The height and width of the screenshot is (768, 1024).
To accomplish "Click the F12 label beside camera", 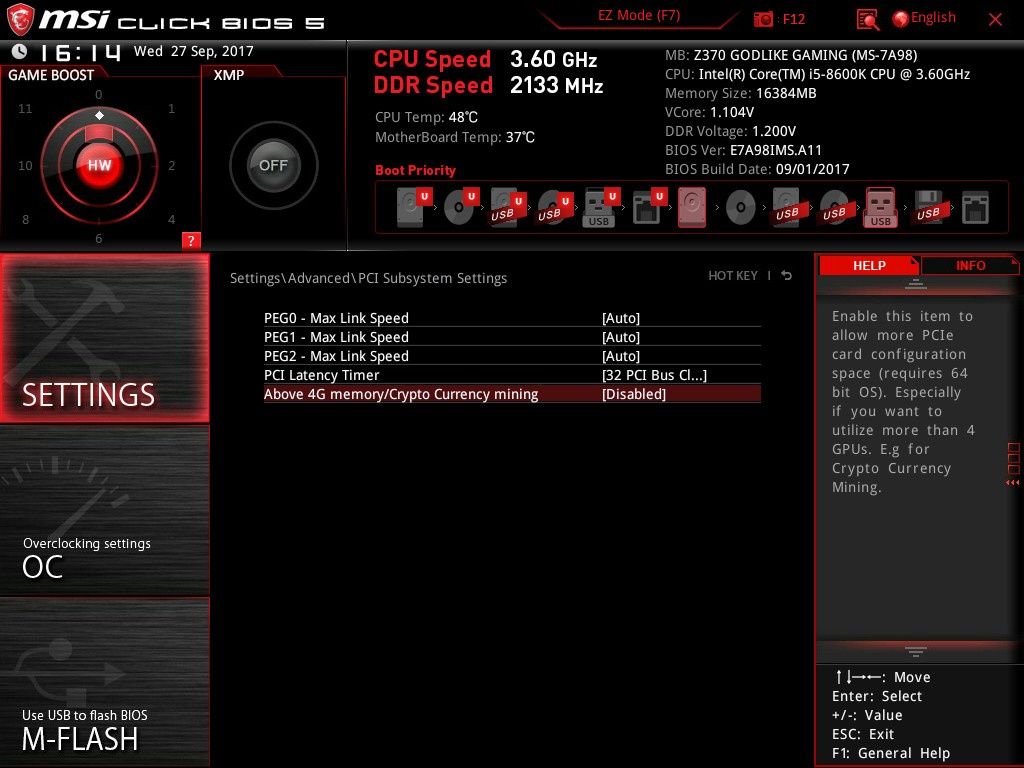I will point(793,19).
